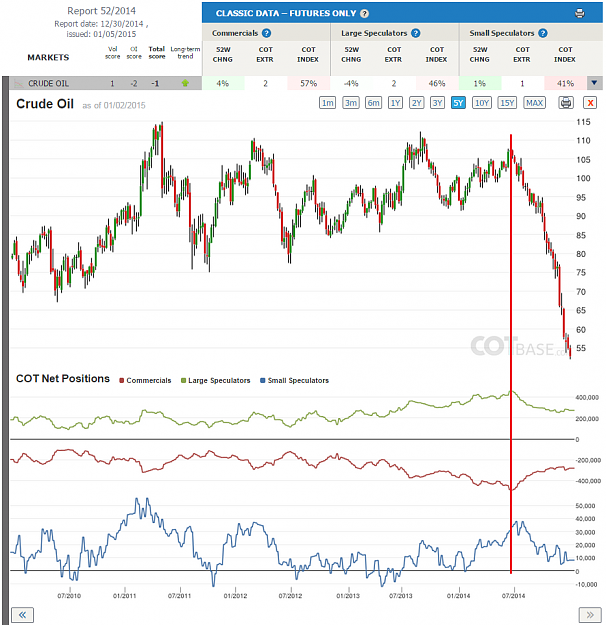
Task: Click the small chart icon beside CRUDE OIL
Action: (18, 84)
